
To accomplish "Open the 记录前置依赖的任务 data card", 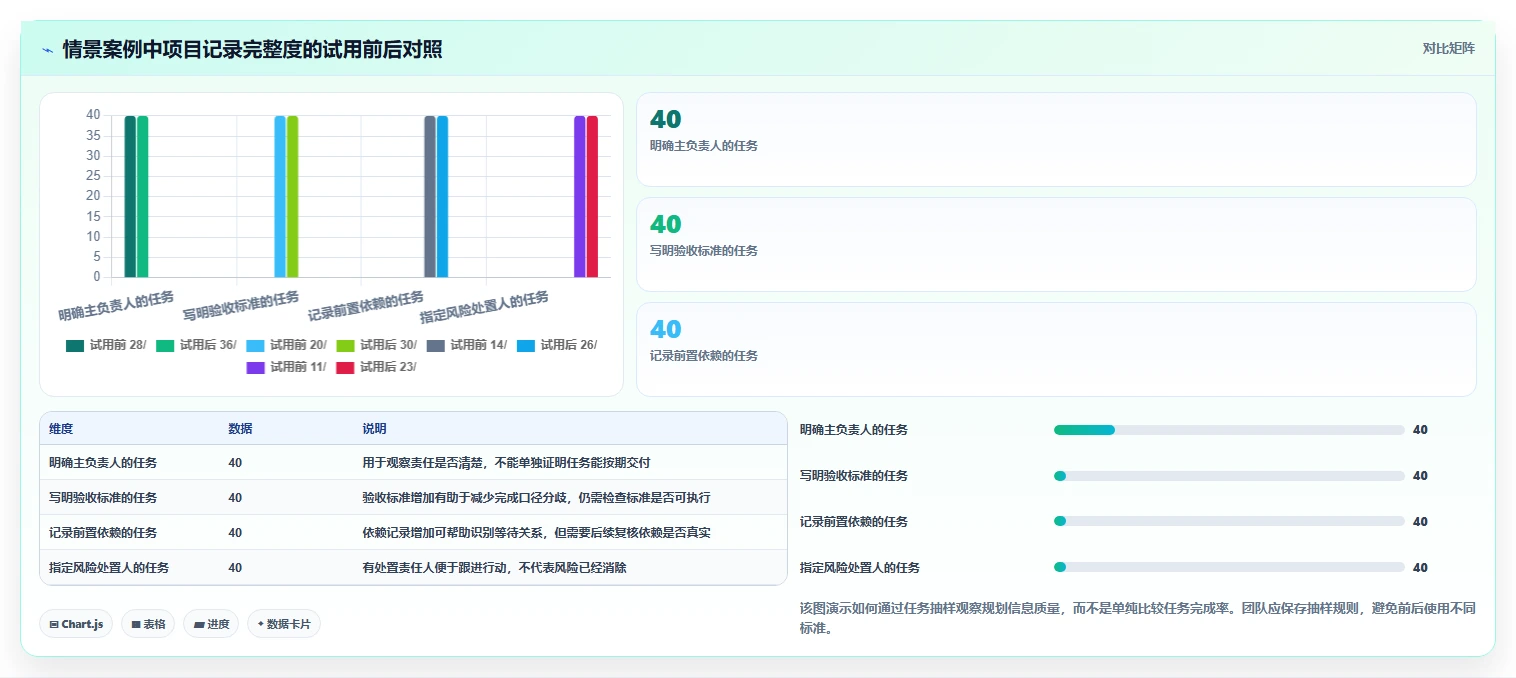I will point(1056,349).
